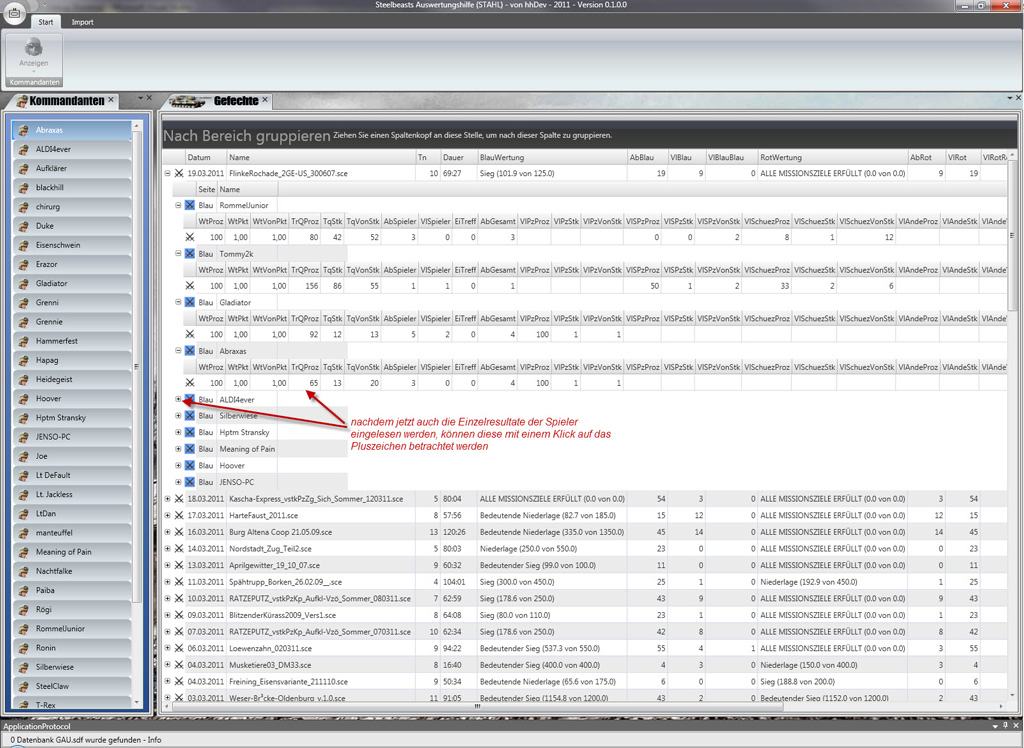
Task: Click the soldier icon beside Ronin
Action: click(x=22, y=648)
